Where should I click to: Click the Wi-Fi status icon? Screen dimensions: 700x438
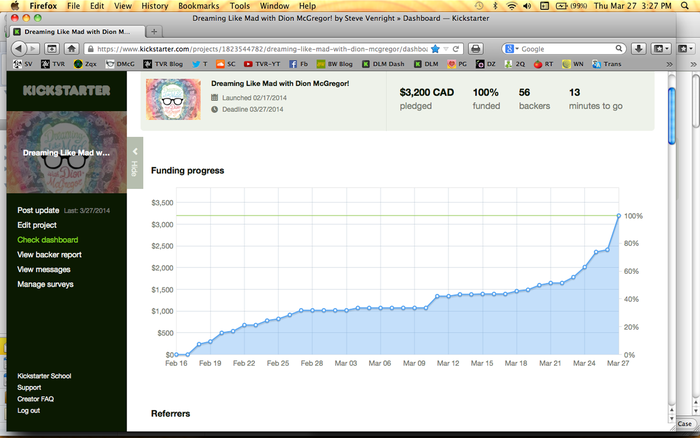[x=512, y=6]
